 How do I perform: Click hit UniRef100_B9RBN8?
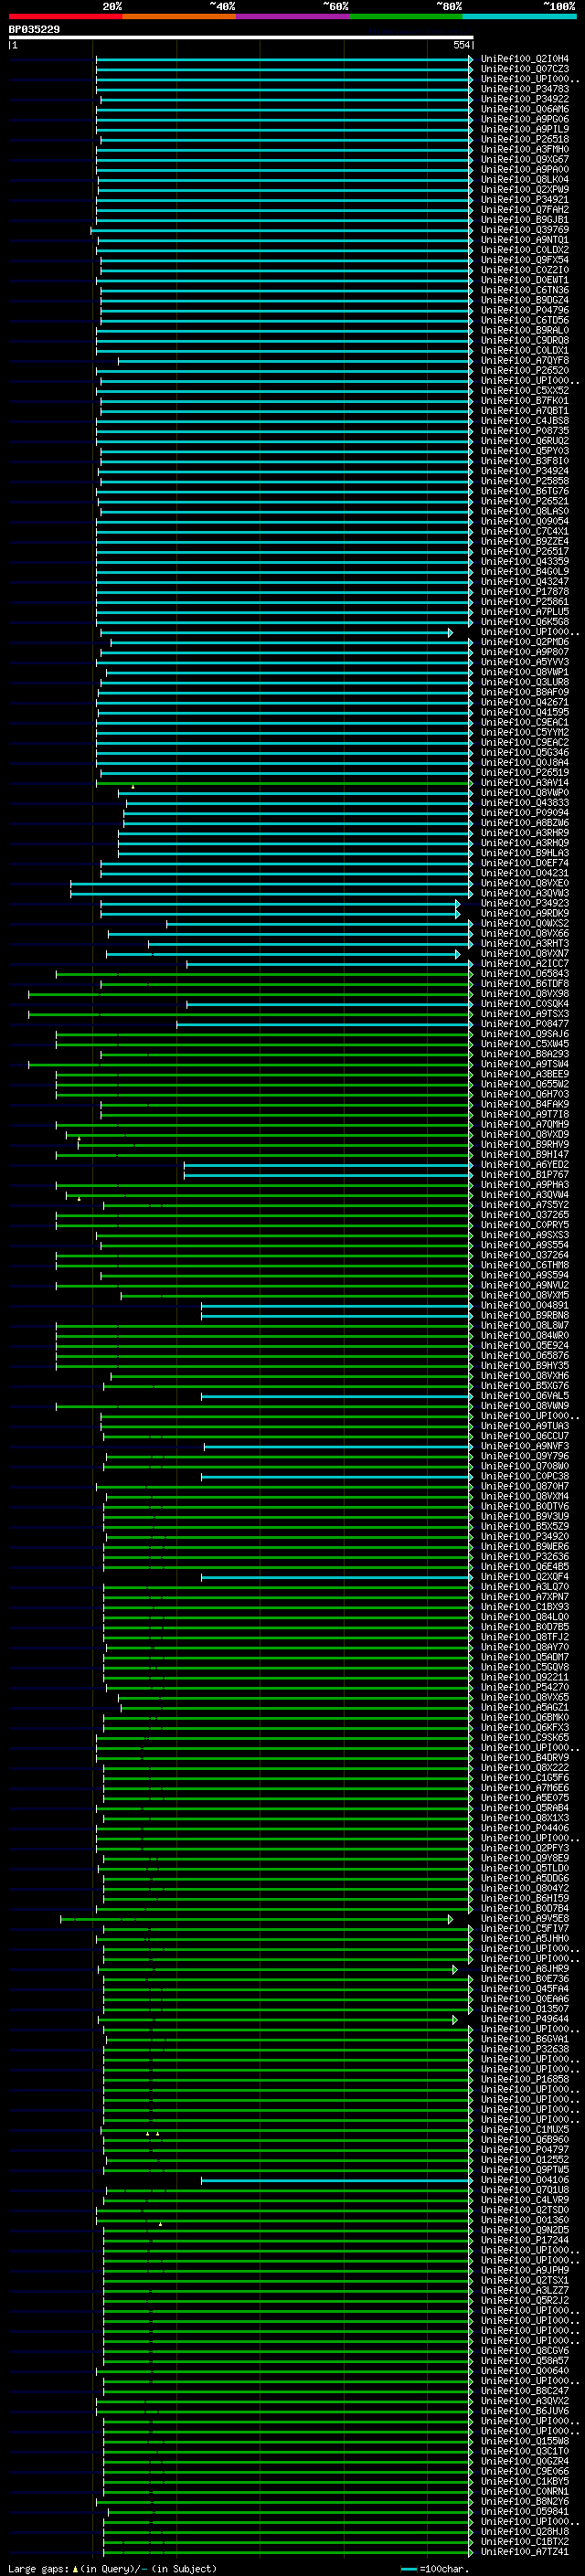click(525, 1316)
